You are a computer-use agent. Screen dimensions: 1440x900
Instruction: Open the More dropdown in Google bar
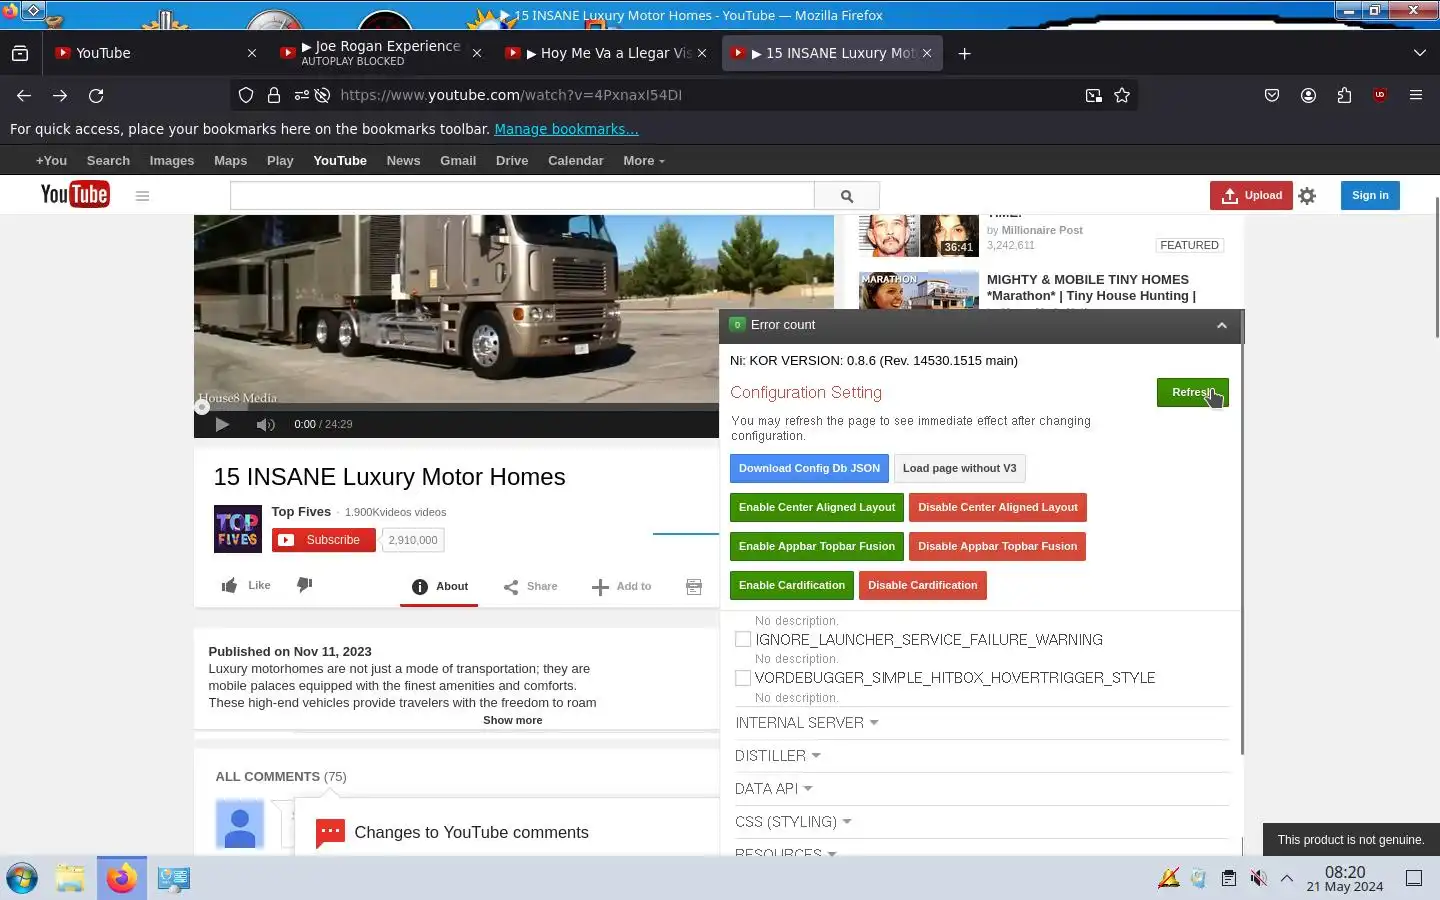click(643, 161)
